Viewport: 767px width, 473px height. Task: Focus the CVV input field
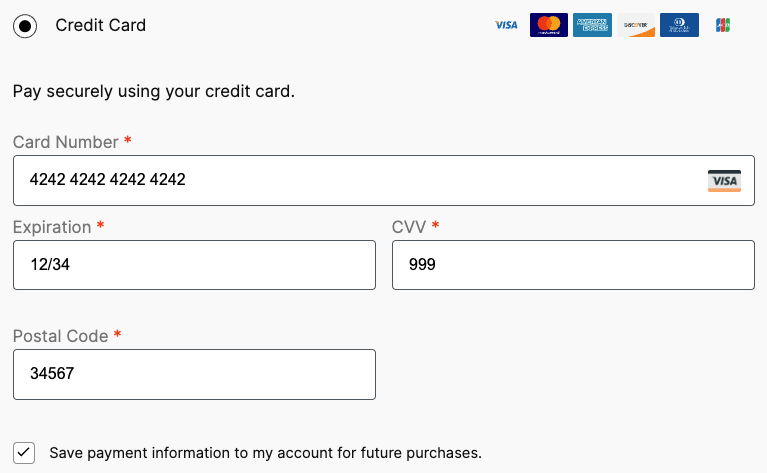(x=573, y=265)
